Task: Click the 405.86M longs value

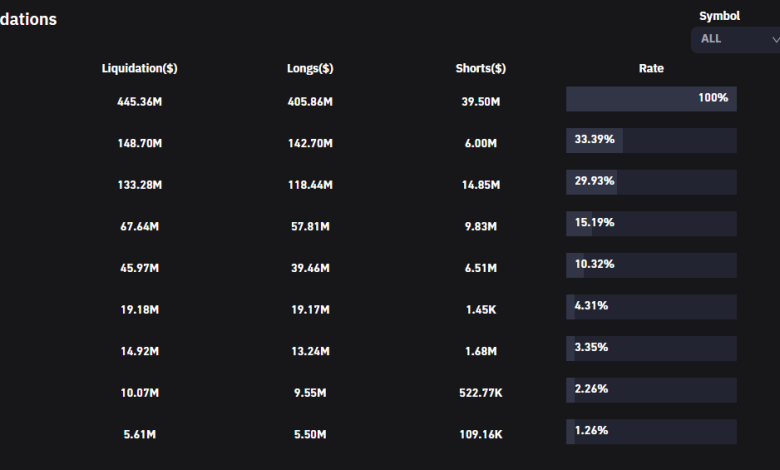Action: click(310, 102)
